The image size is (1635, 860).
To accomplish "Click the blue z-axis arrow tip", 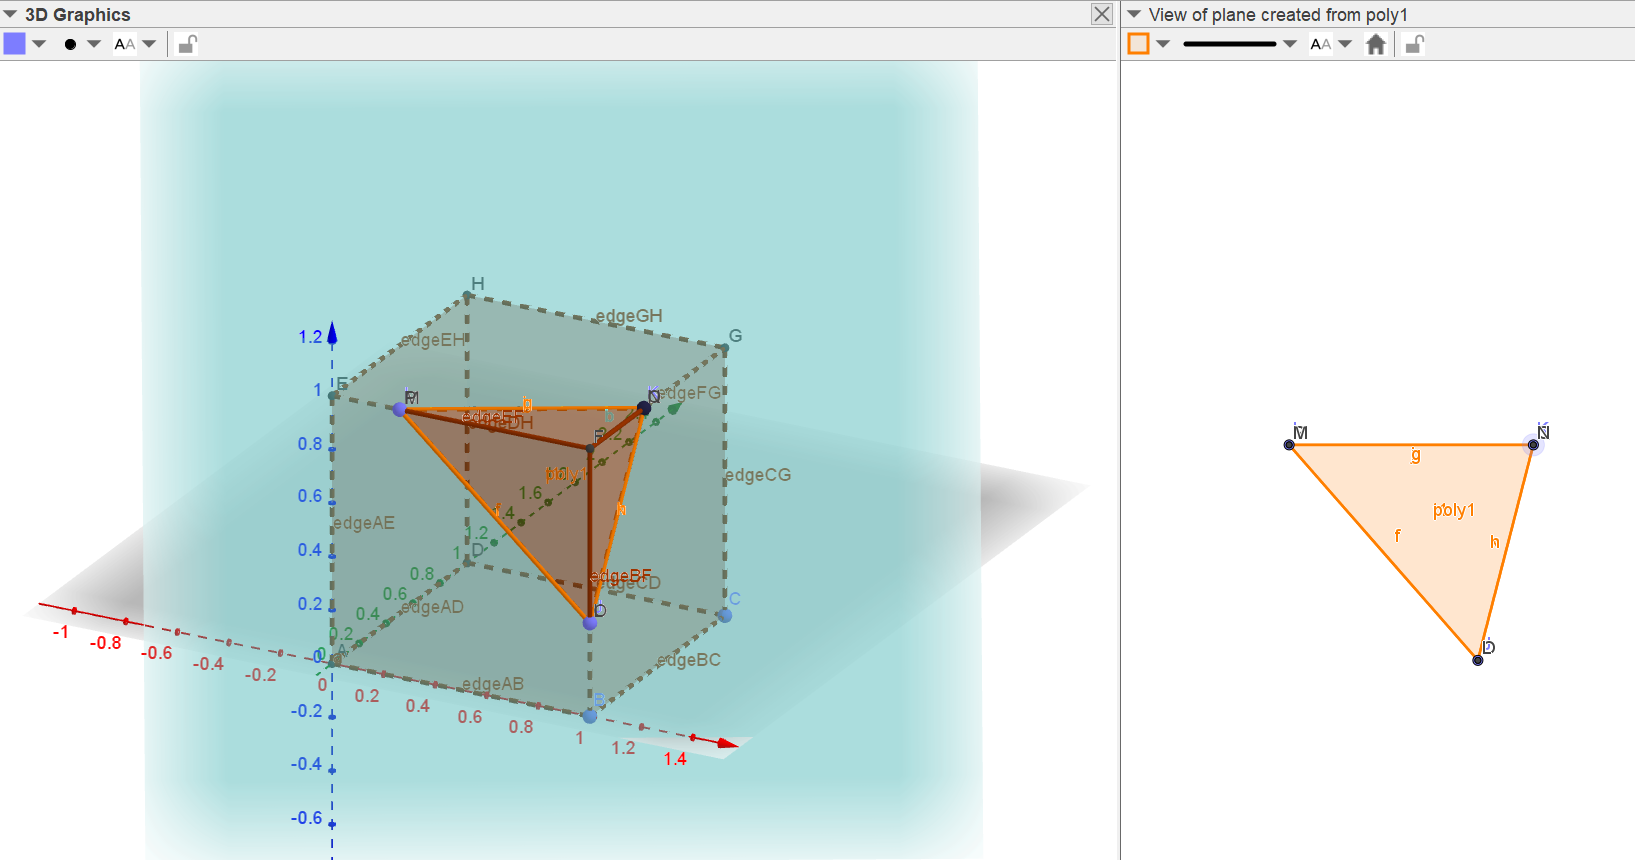I will click(x=332, y=332).
